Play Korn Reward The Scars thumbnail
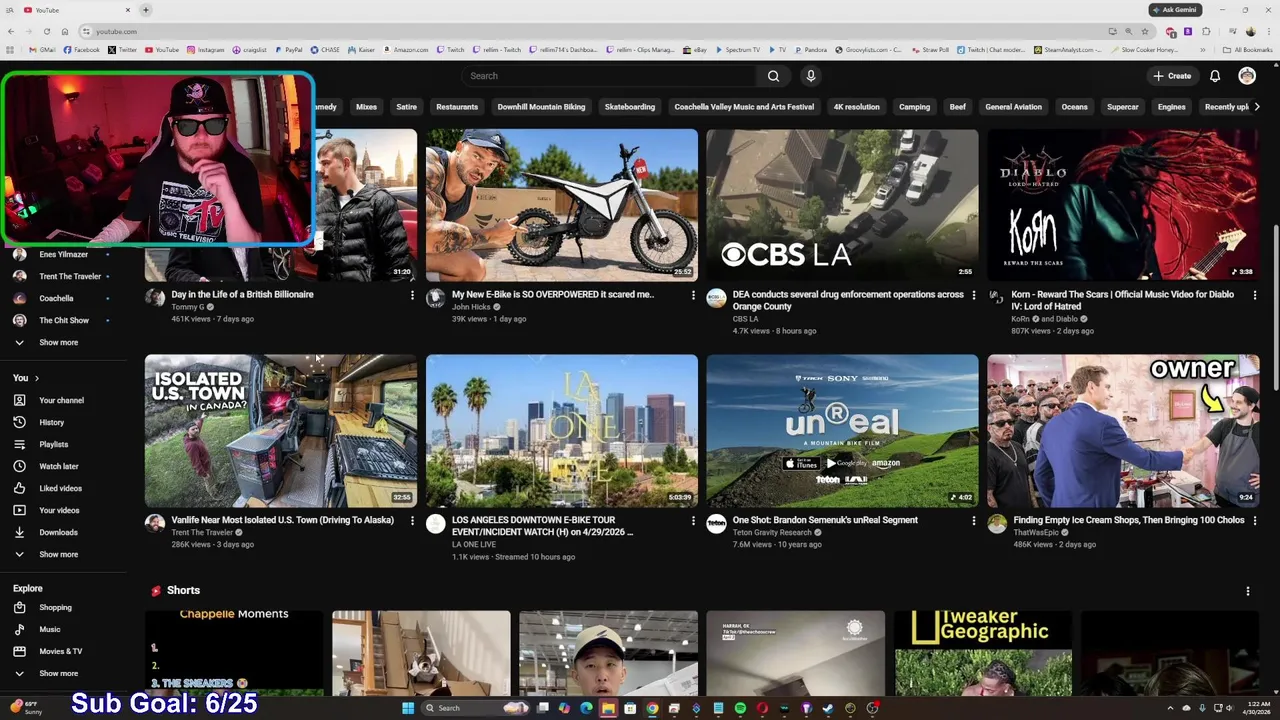 point(1123,205)
